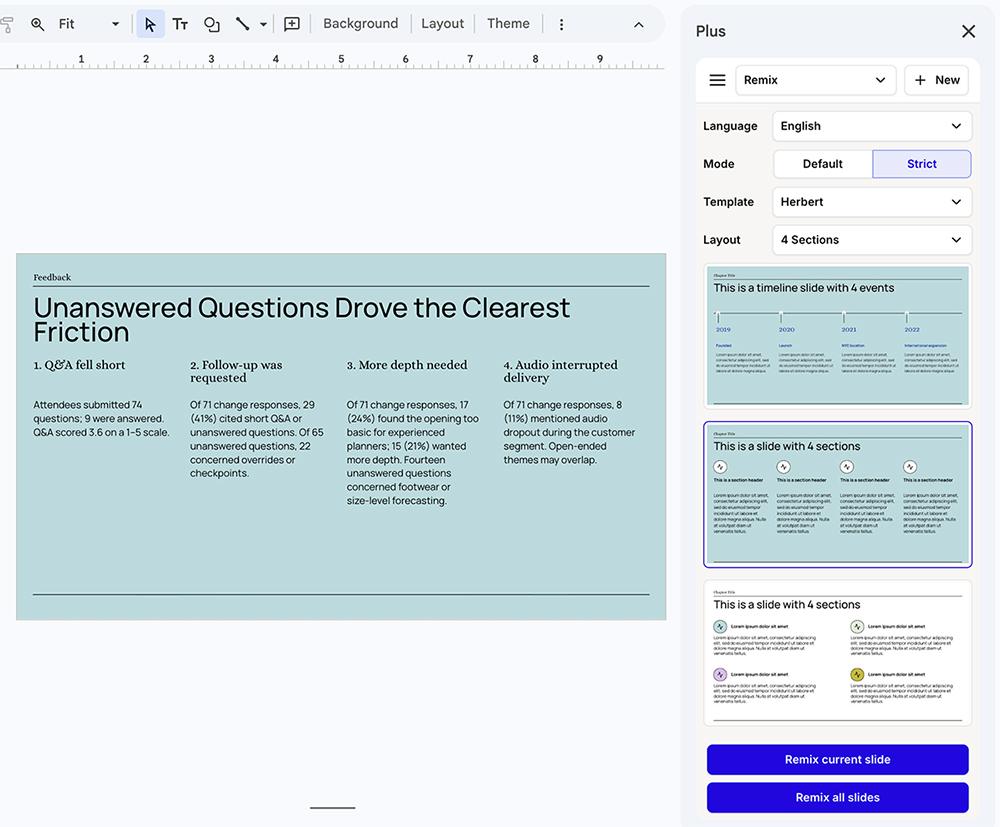The width and height of the screenshot is (1000, 827).
Task: Select the white 4 sections grid thumbnail
Action: [x=837, y=653]
